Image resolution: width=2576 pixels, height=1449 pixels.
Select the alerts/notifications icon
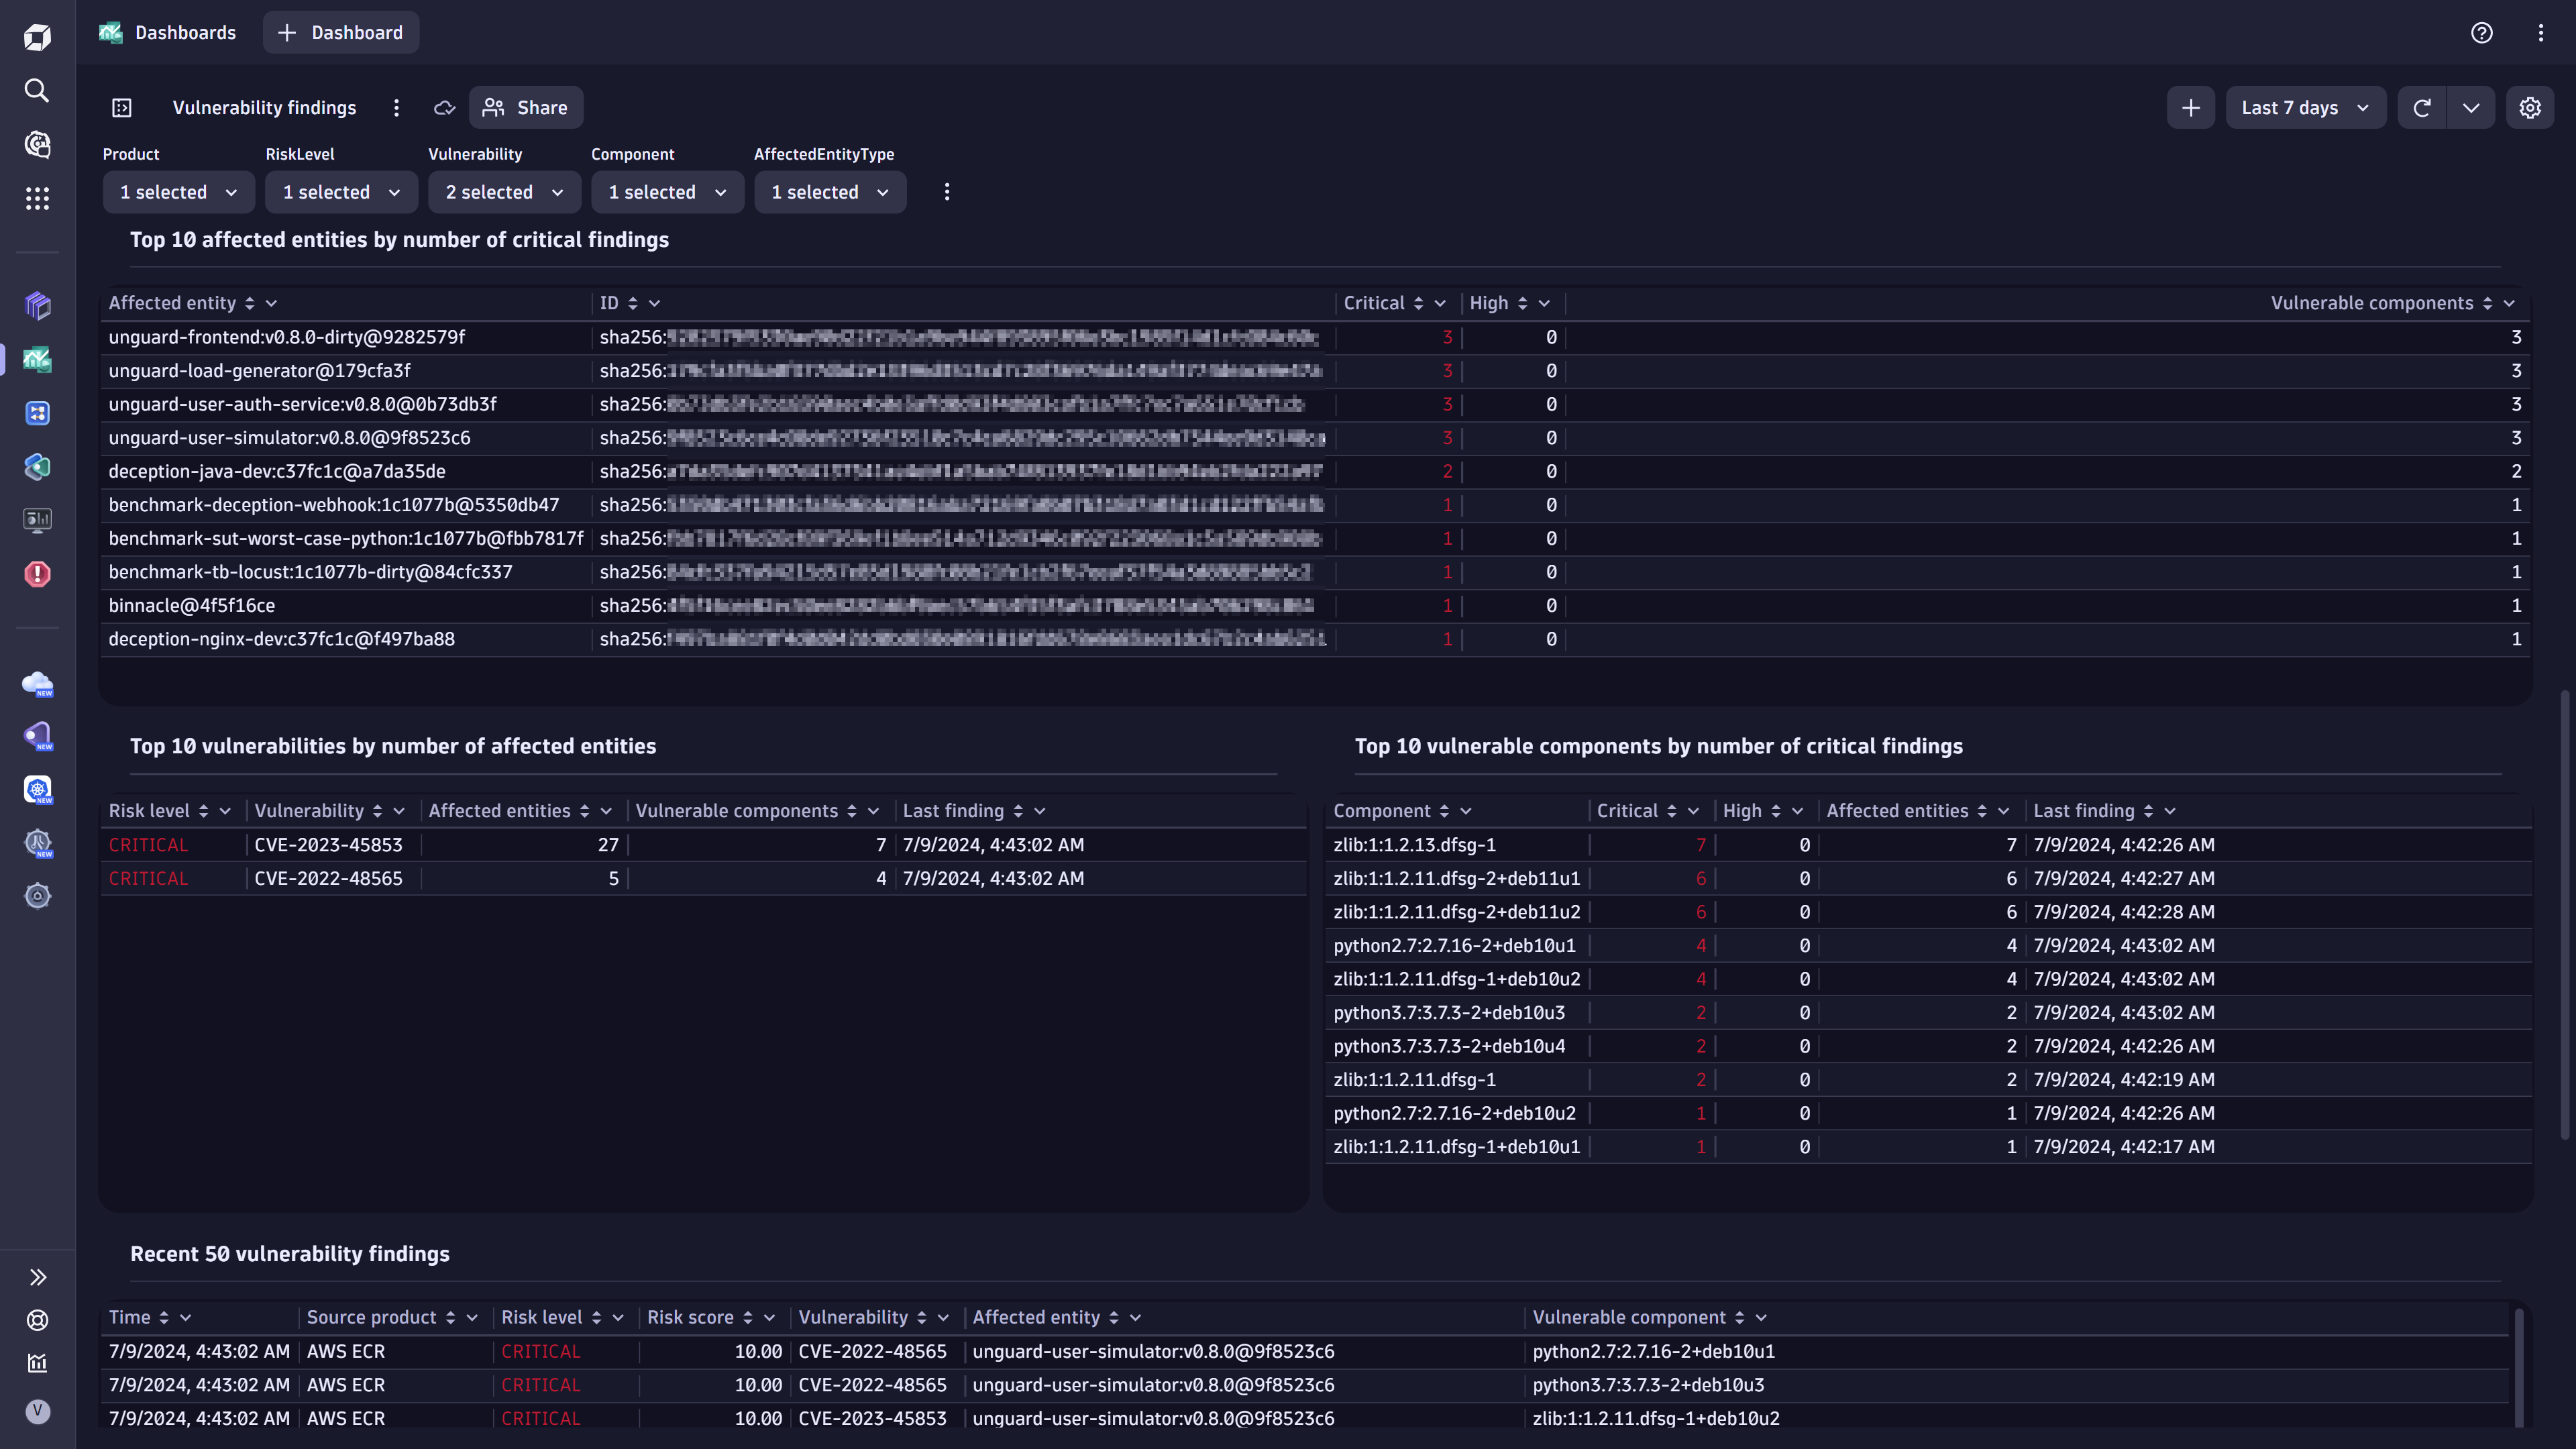[39, 575]
